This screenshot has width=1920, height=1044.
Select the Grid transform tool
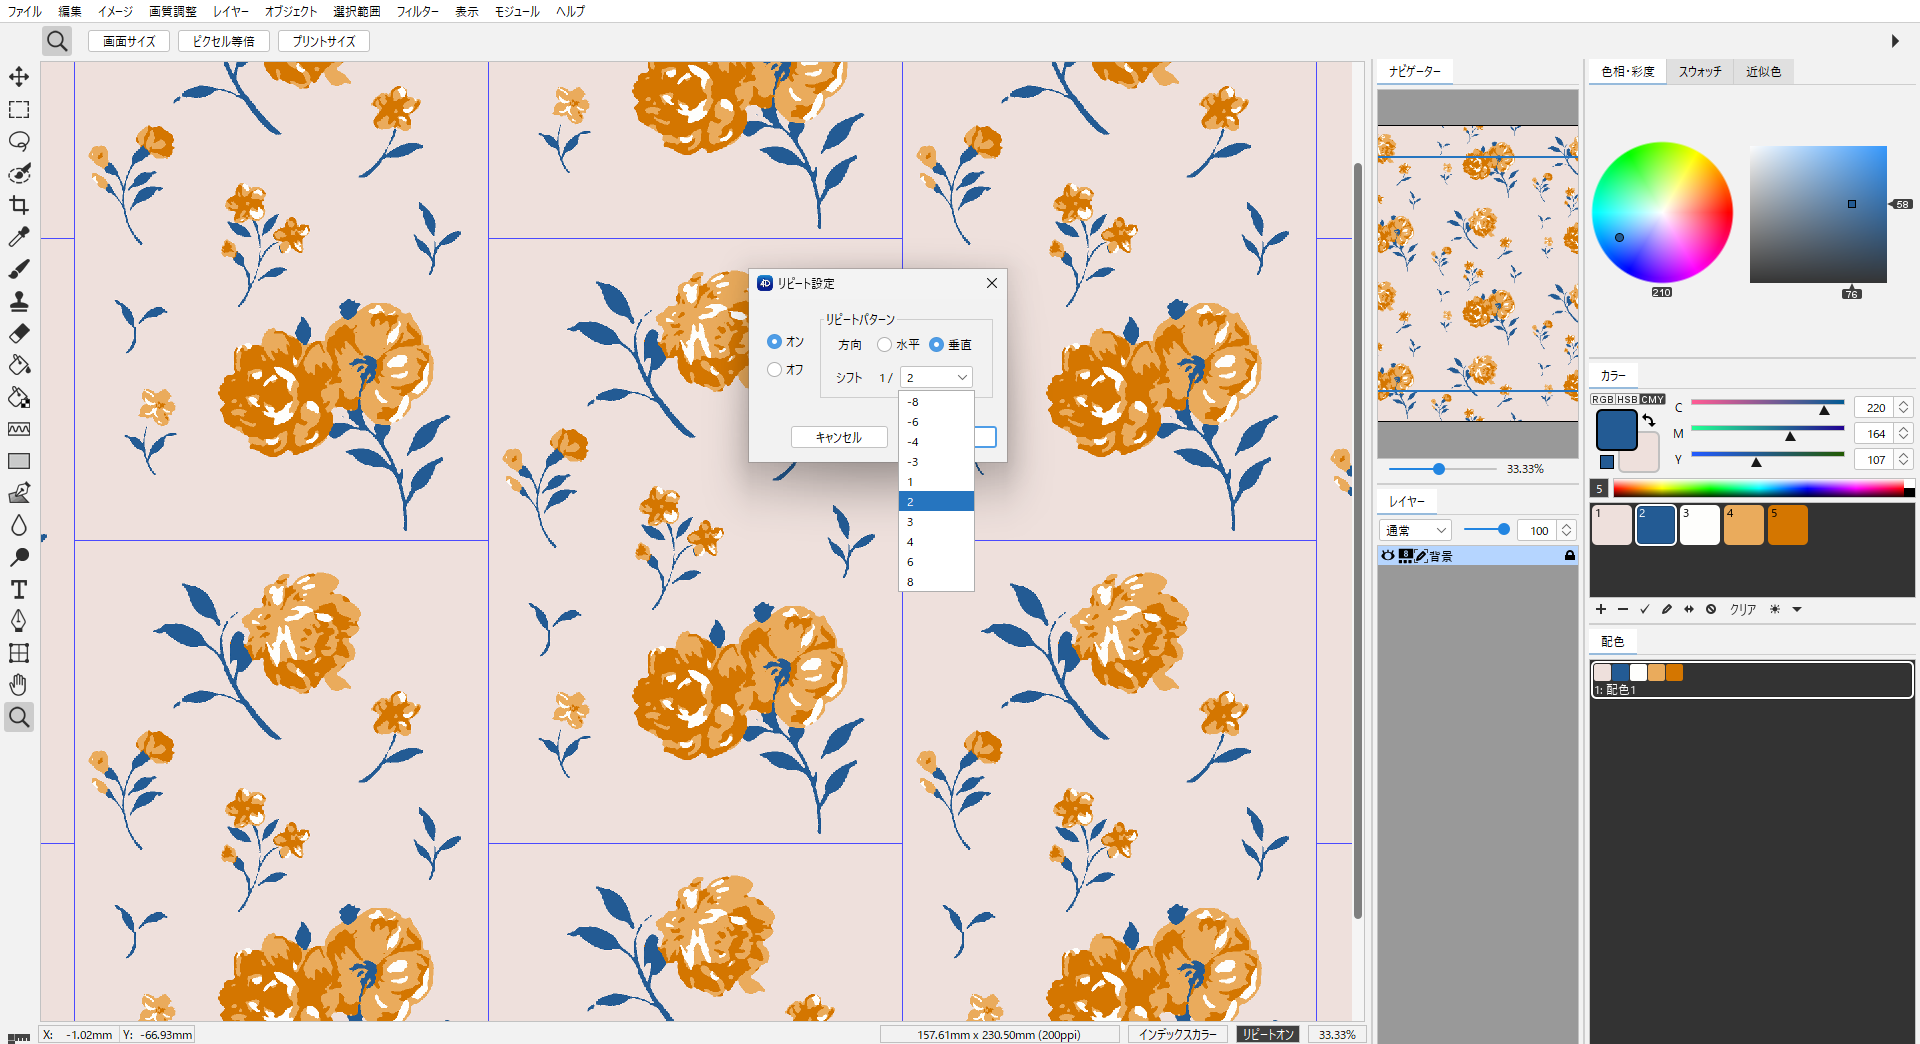pos(19,653)
